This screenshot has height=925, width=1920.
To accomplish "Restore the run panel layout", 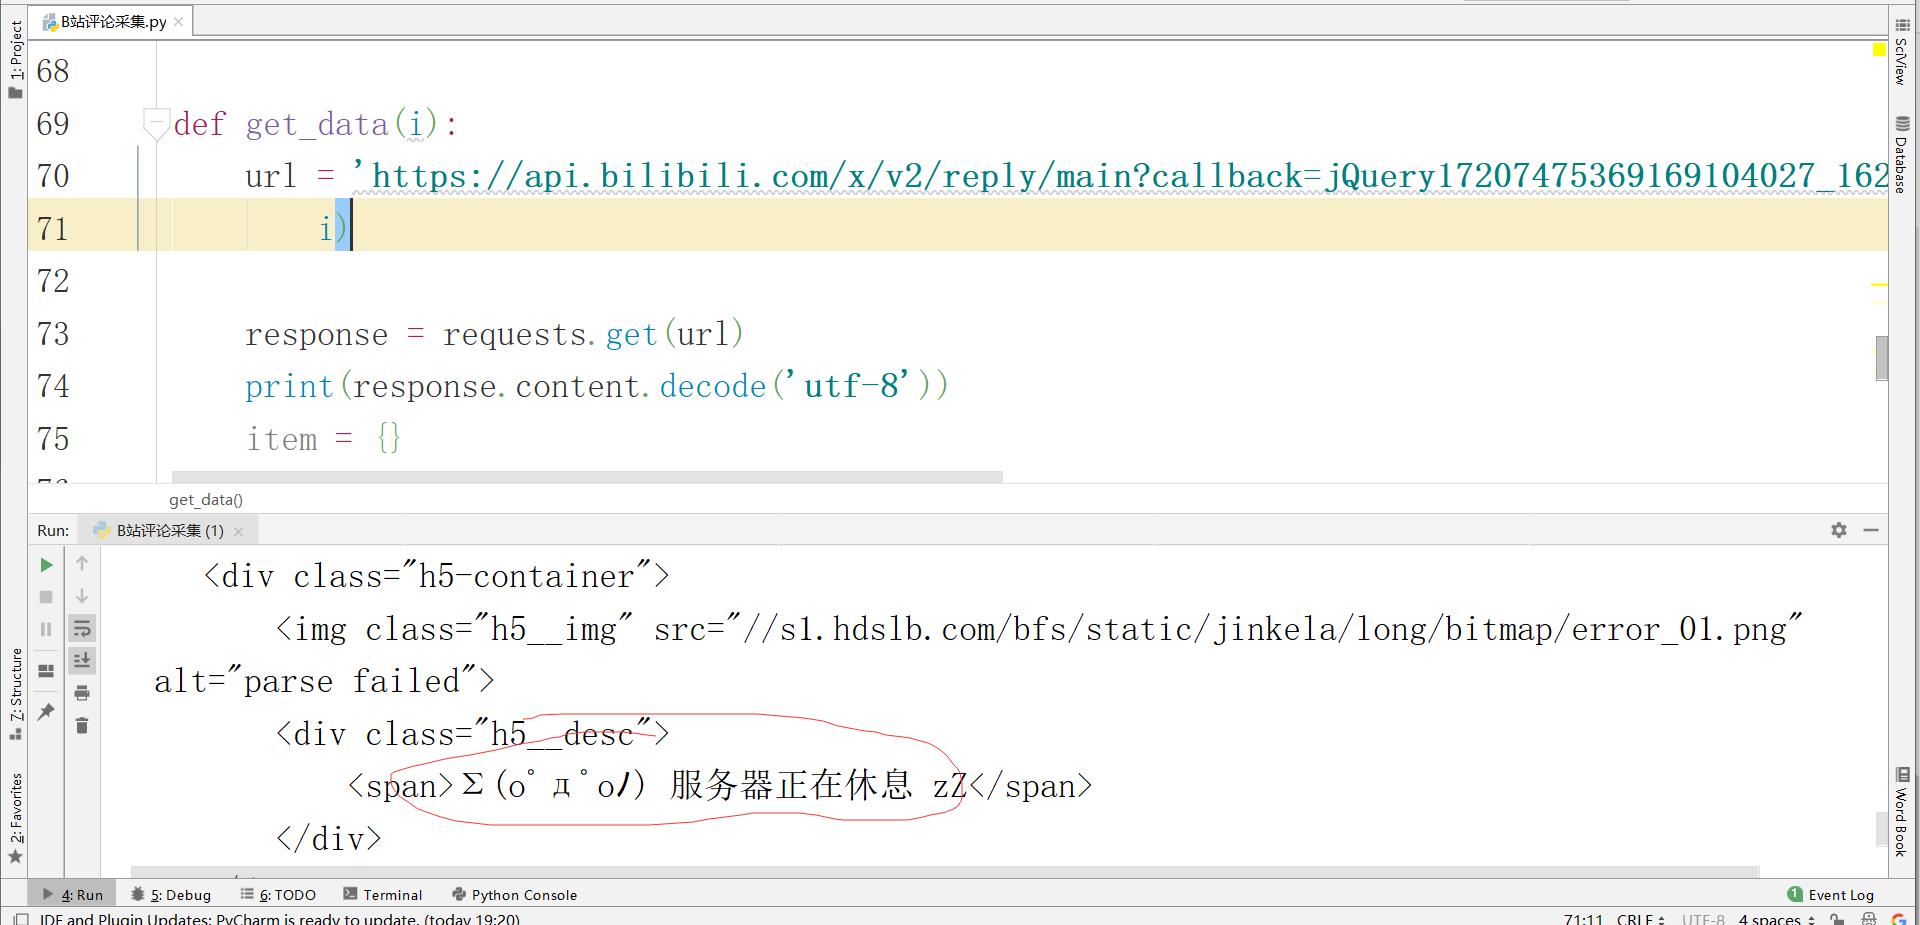I will [46, 671].
